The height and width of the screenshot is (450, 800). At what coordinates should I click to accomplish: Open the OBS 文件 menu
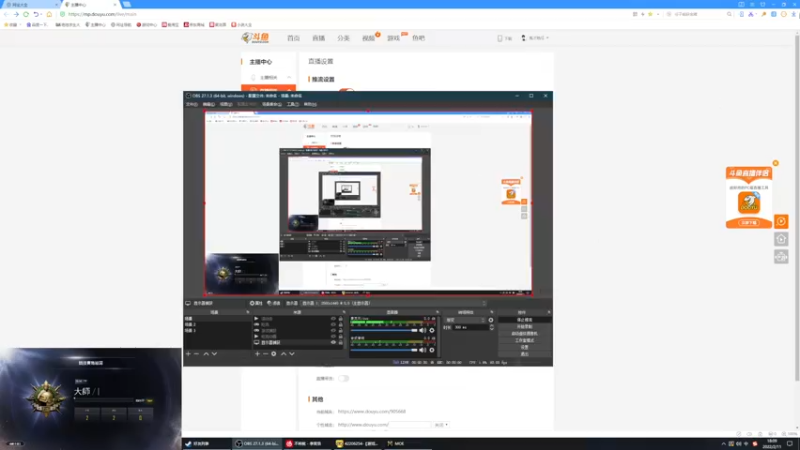(x=191, y=104)
